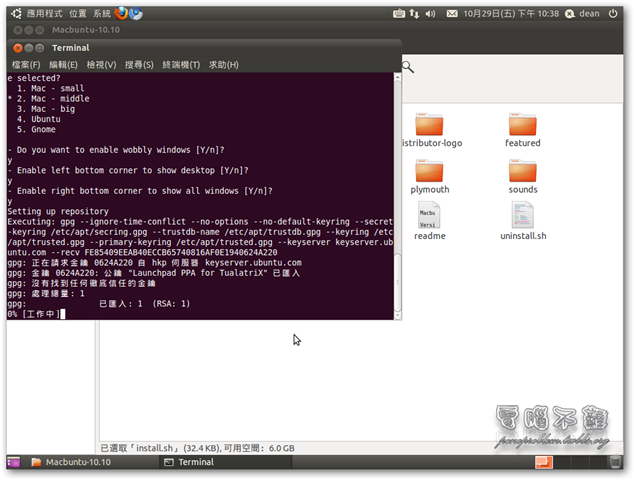Switch to Macbuntu-10.10 window in taskbar
634x480 pixels.
pyautogui.click(x=77, y=462)
